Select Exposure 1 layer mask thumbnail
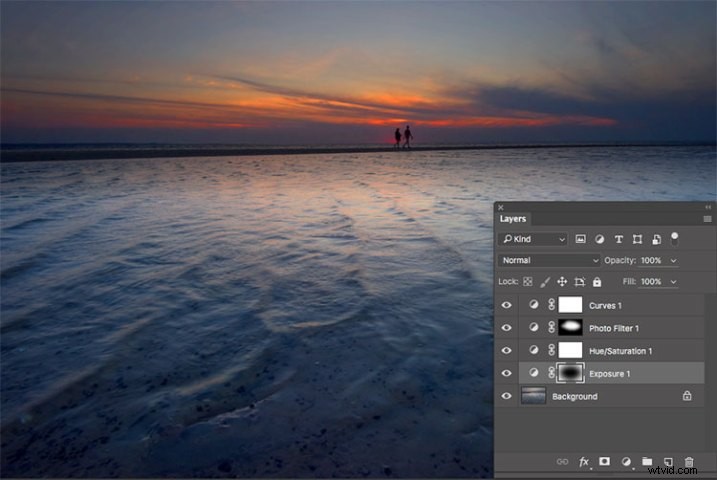The width and height of the screenshot is (717, 480). pyautogui.click(x=570, y=373)
